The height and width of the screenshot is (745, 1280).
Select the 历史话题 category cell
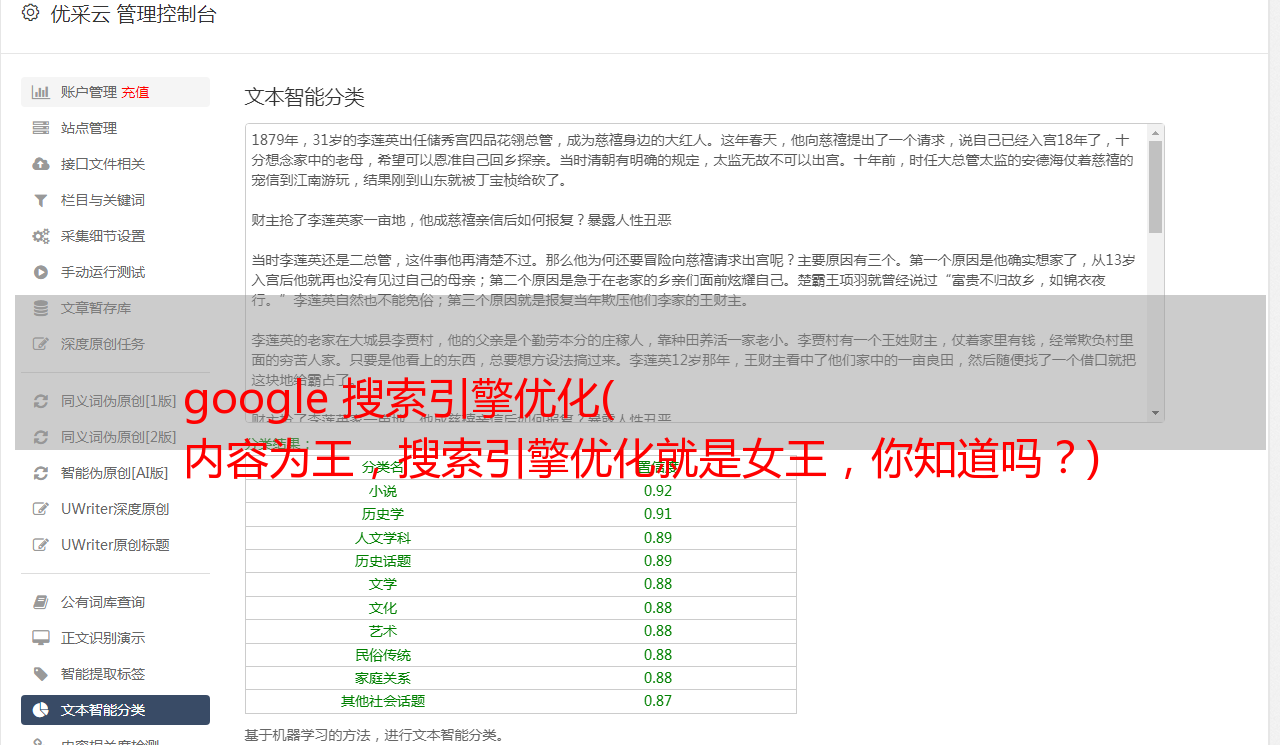[x=382, y=561]
